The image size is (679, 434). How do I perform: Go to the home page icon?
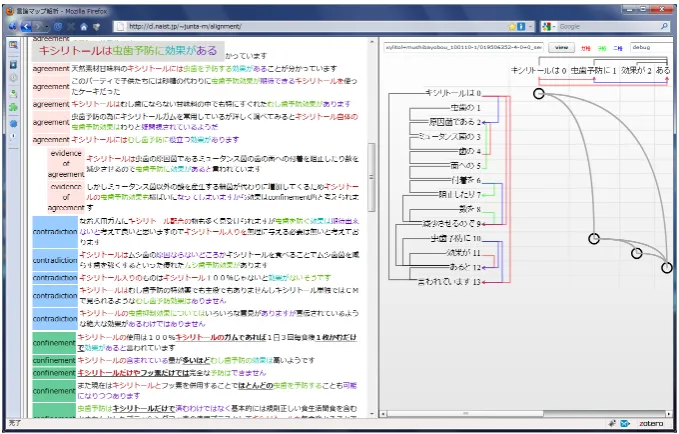pos(84,27)
